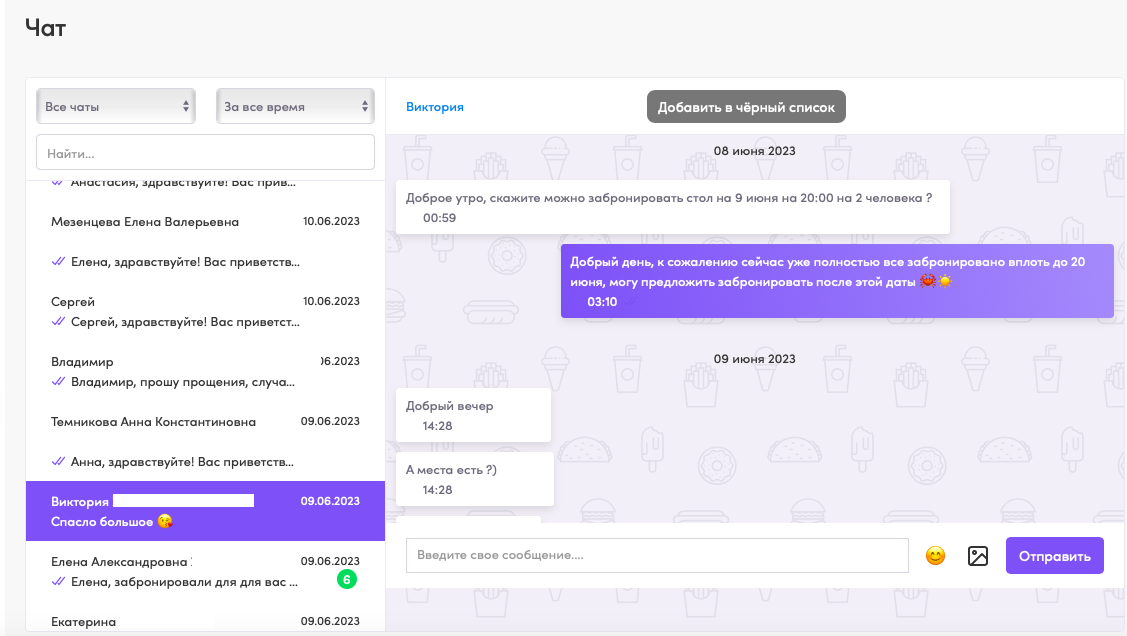Click the 'Введите свое сообщение' message input

click(x=656, y=555)
